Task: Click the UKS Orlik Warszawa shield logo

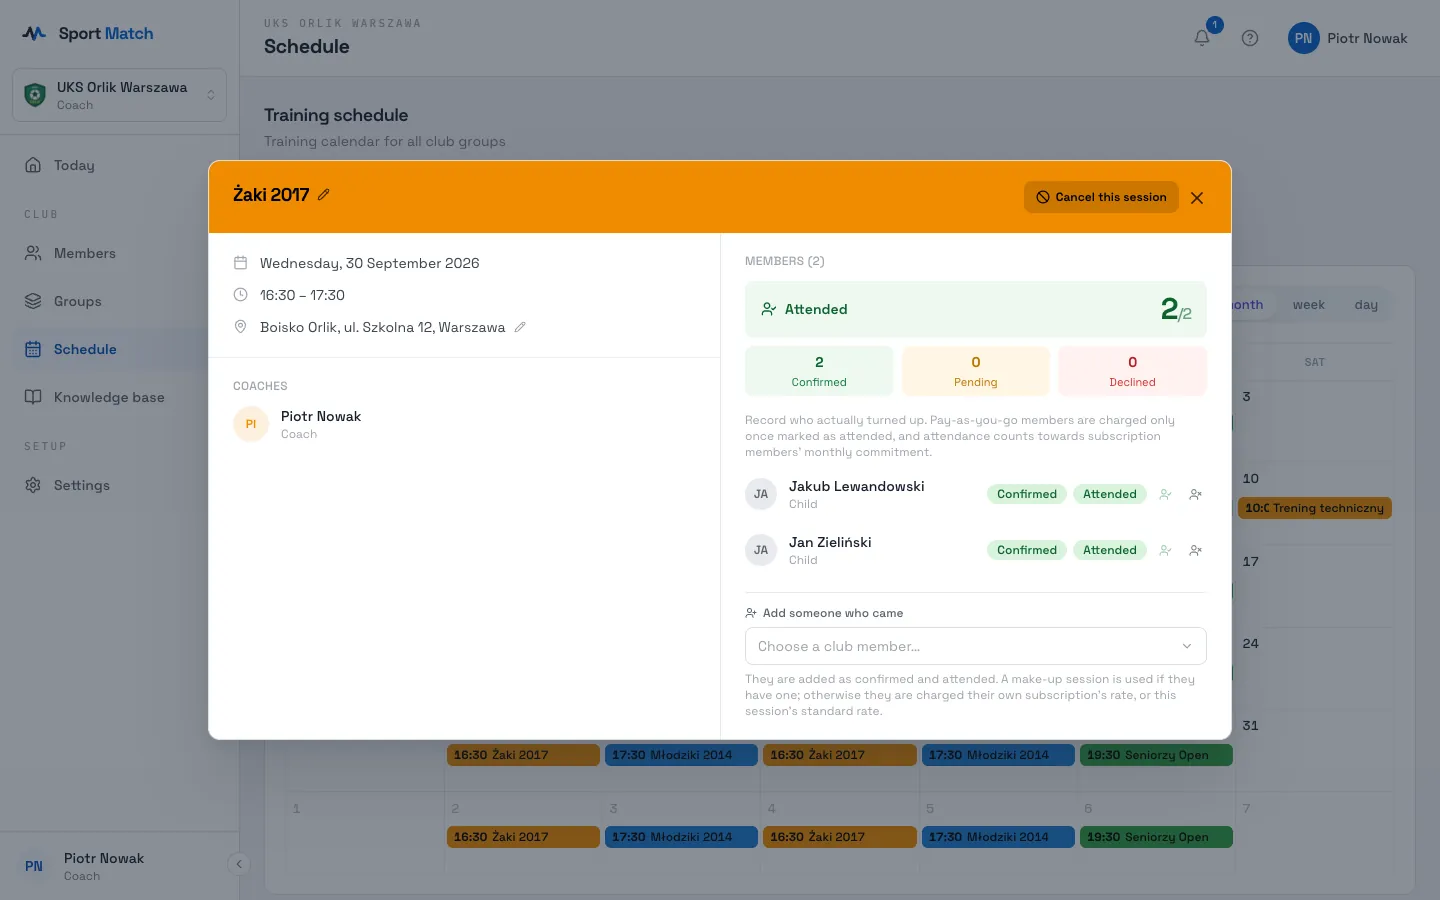Action: coord(35,95)
